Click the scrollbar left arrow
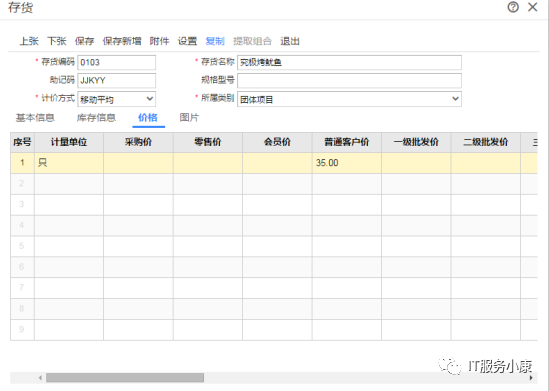The width and height of the screenshot is (549, 391). tap(40, 378)
